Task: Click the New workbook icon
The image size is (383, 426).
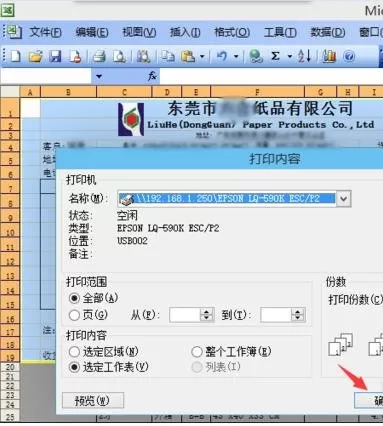Action: [x=15, y=56]
